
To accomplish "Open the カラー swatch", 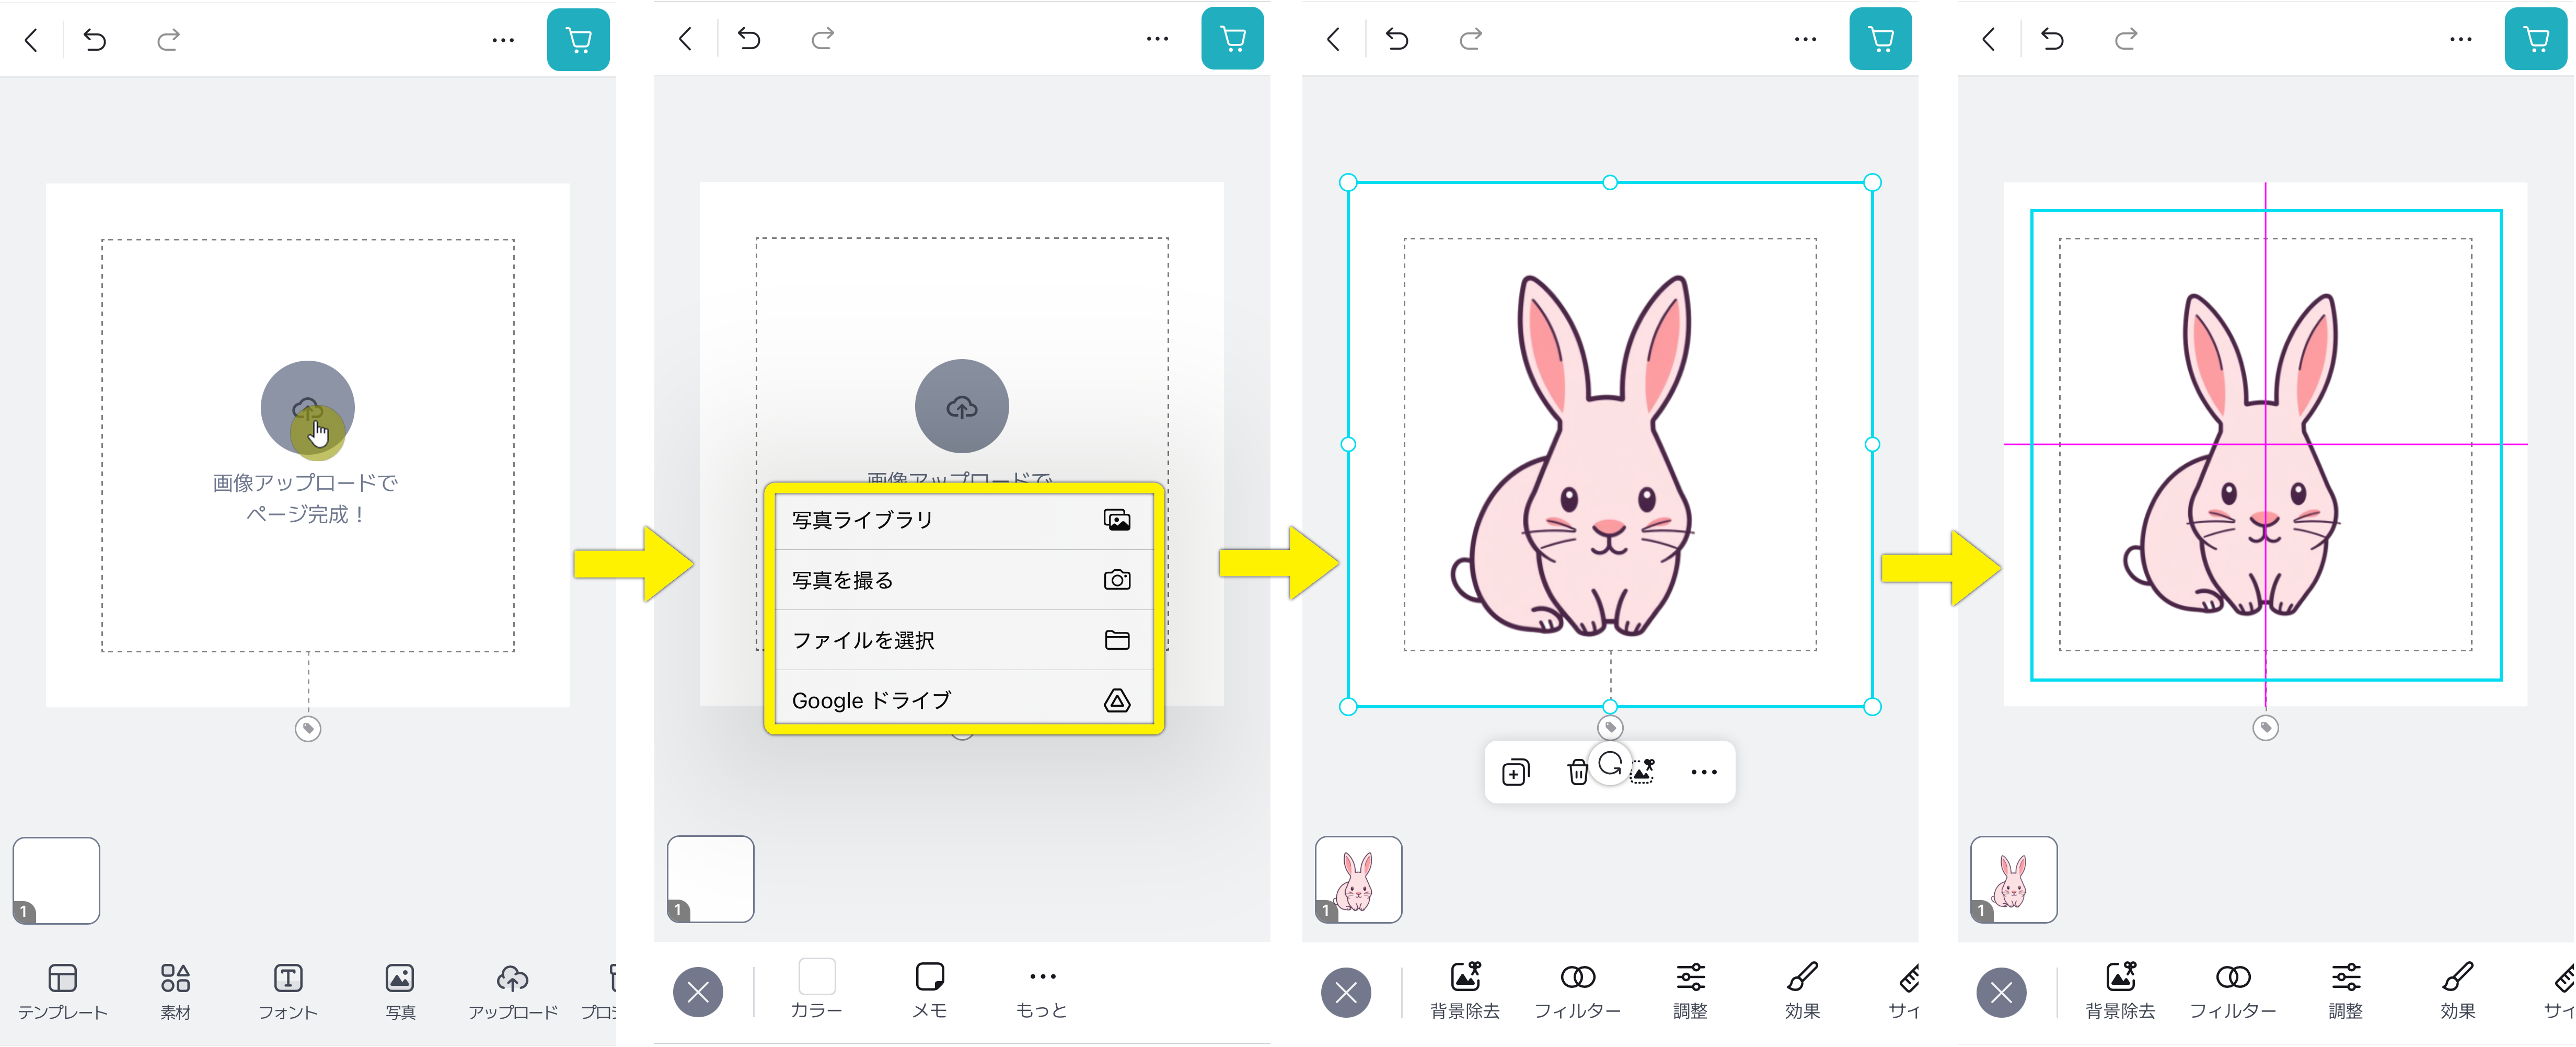I will click(x=817, y=989).
